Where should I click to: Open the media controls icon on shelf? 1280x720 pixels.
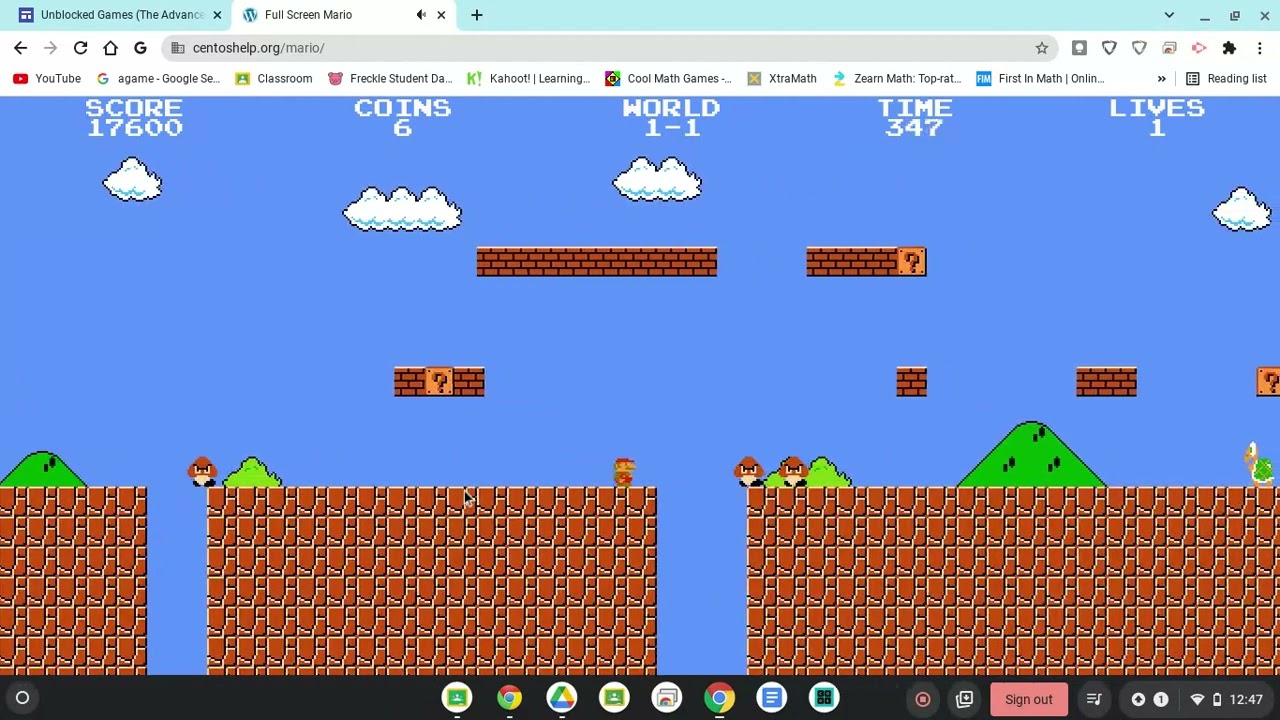pos(1094,699)
